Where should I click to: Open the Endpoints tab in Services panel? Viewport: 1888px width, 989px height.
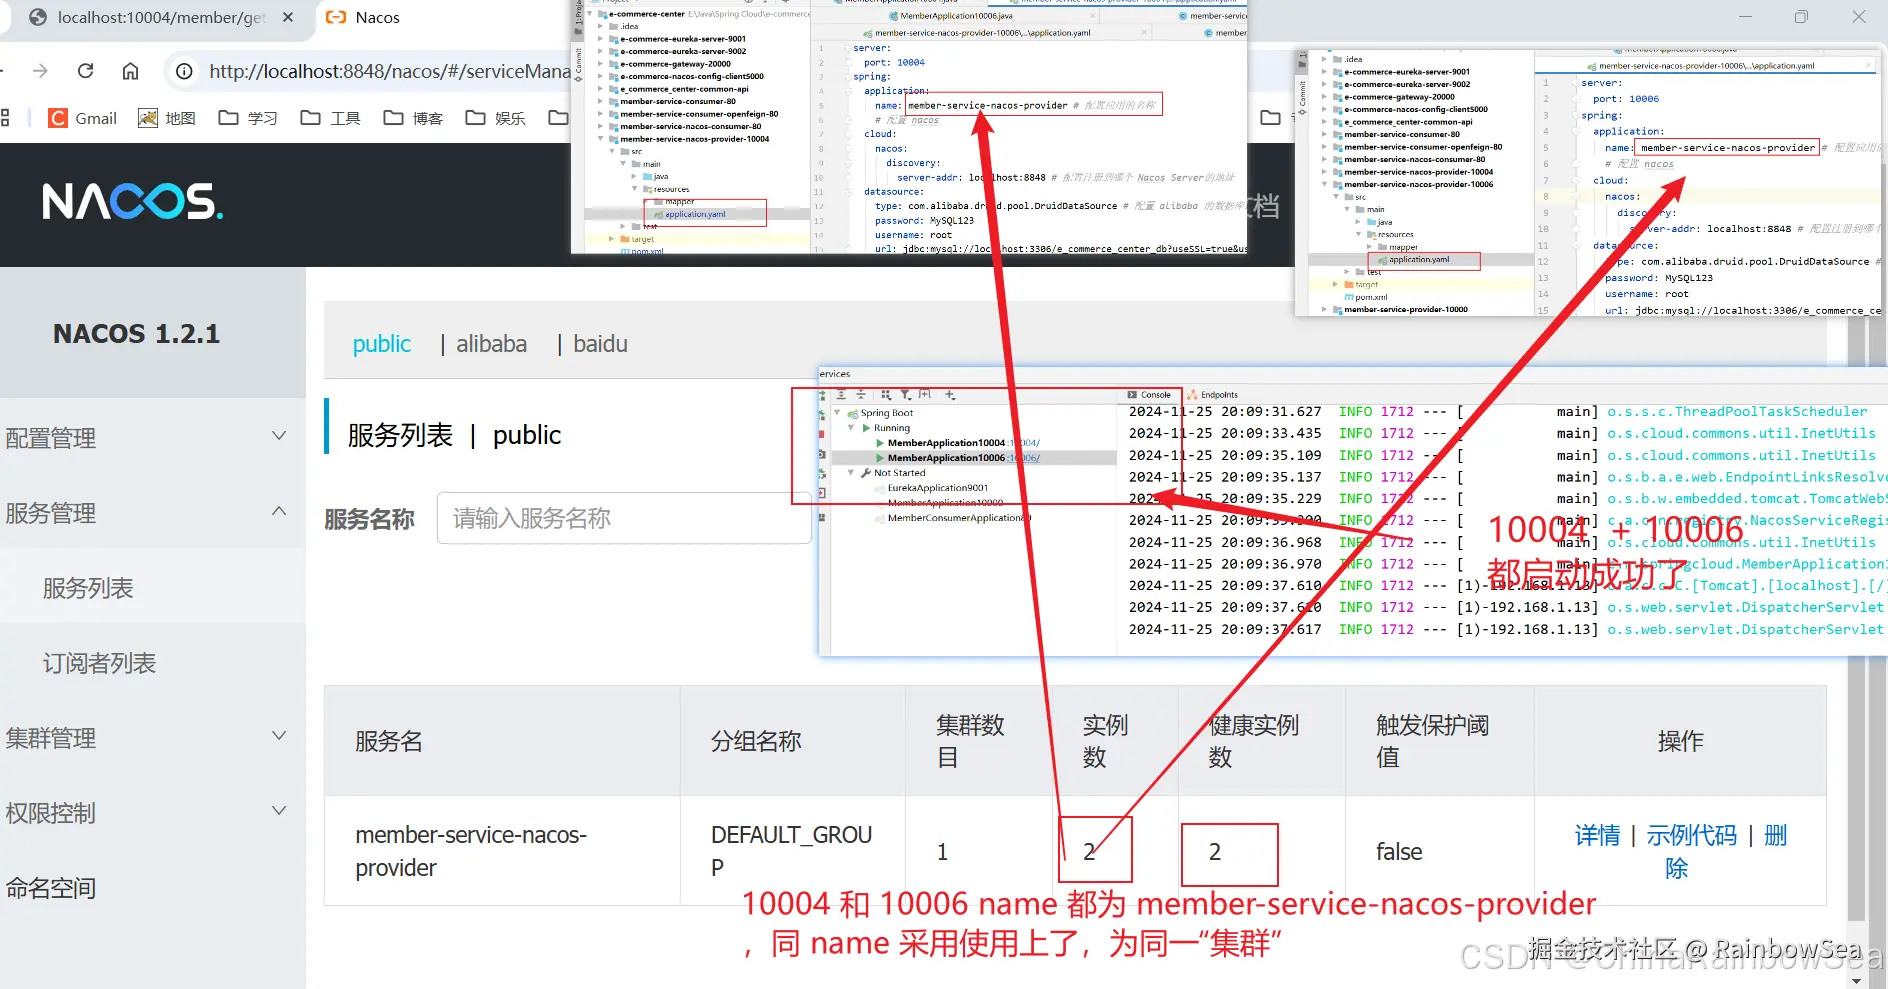coord(1214,395)
